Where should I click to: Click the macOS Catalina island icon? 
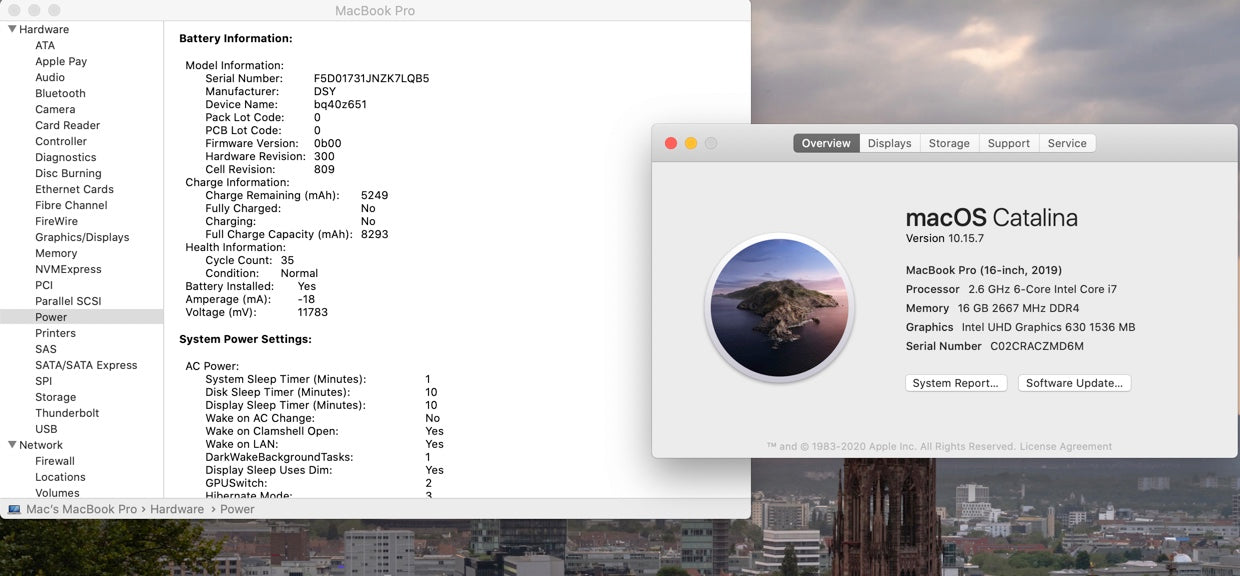(x=779, y=308)
